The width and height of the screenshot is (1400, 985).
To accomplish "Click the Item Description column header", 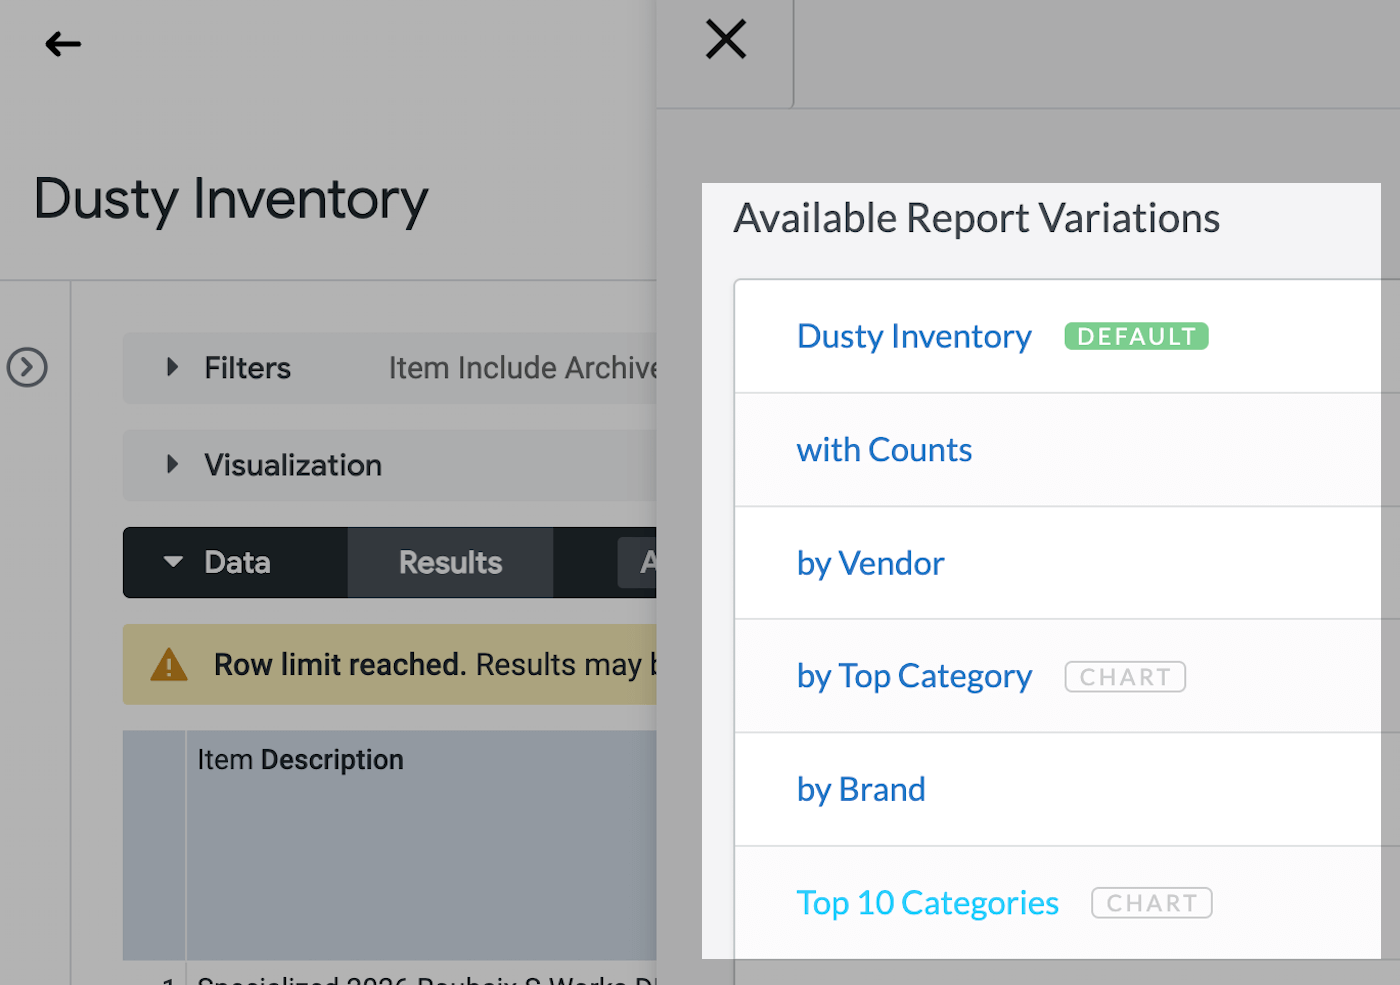I will 300,759.
